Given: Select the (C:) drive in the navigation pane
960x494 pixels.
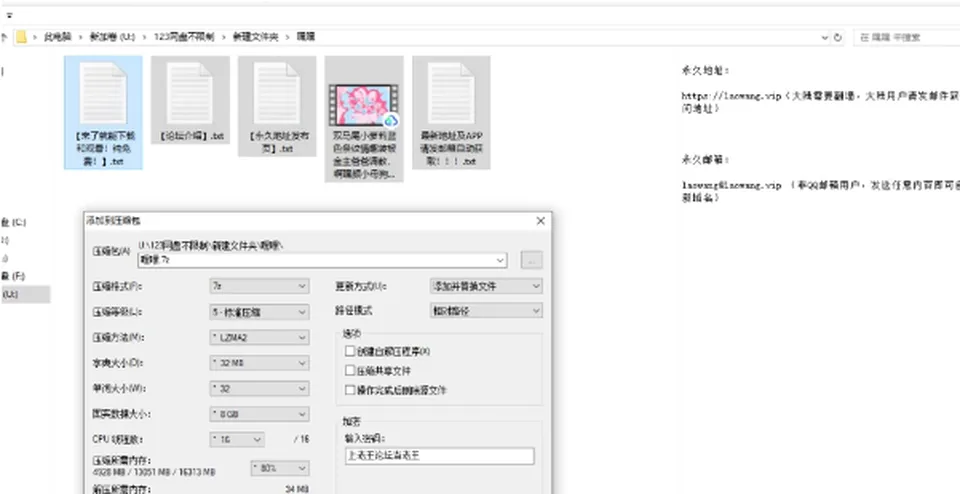Looking at the screenshot, I should point(13,222).
